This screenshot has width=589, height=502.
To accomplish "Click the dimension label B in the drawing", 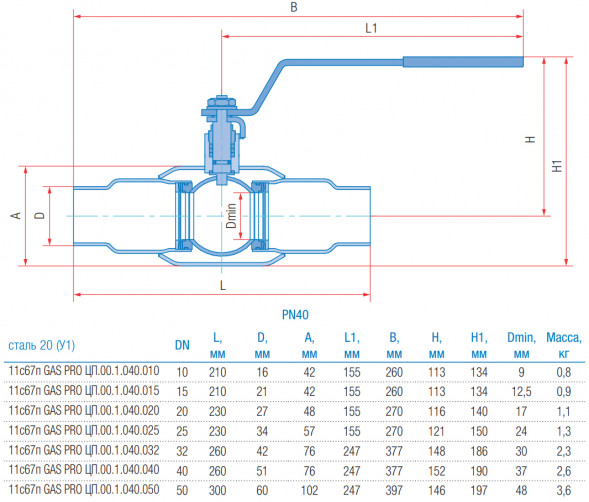I will [x=294, y=7].
